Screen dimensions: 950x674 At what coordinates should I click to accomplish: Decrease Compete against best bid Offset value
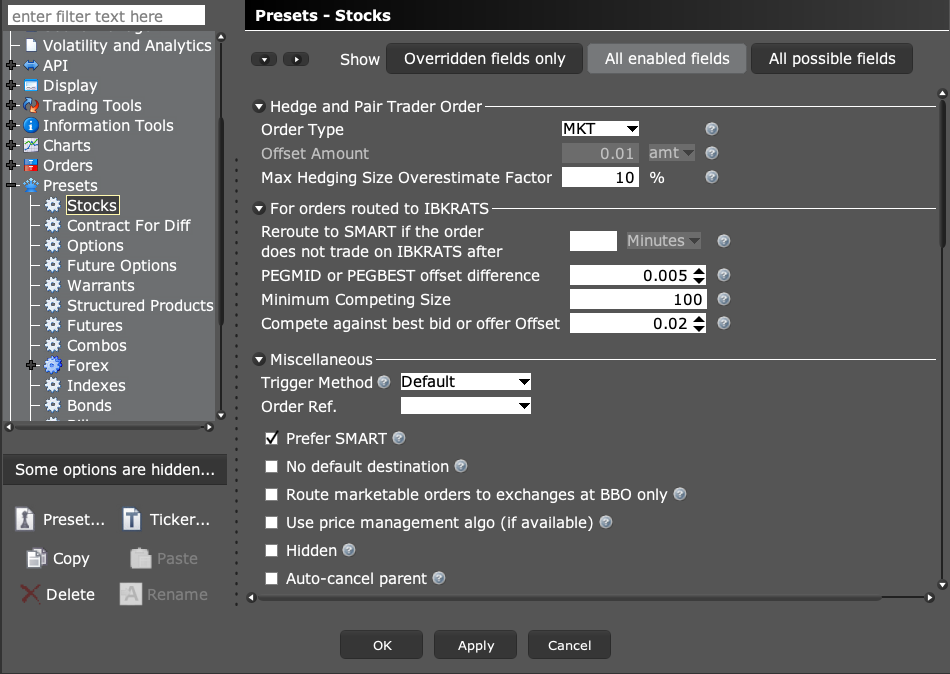(x=699, y=328)
